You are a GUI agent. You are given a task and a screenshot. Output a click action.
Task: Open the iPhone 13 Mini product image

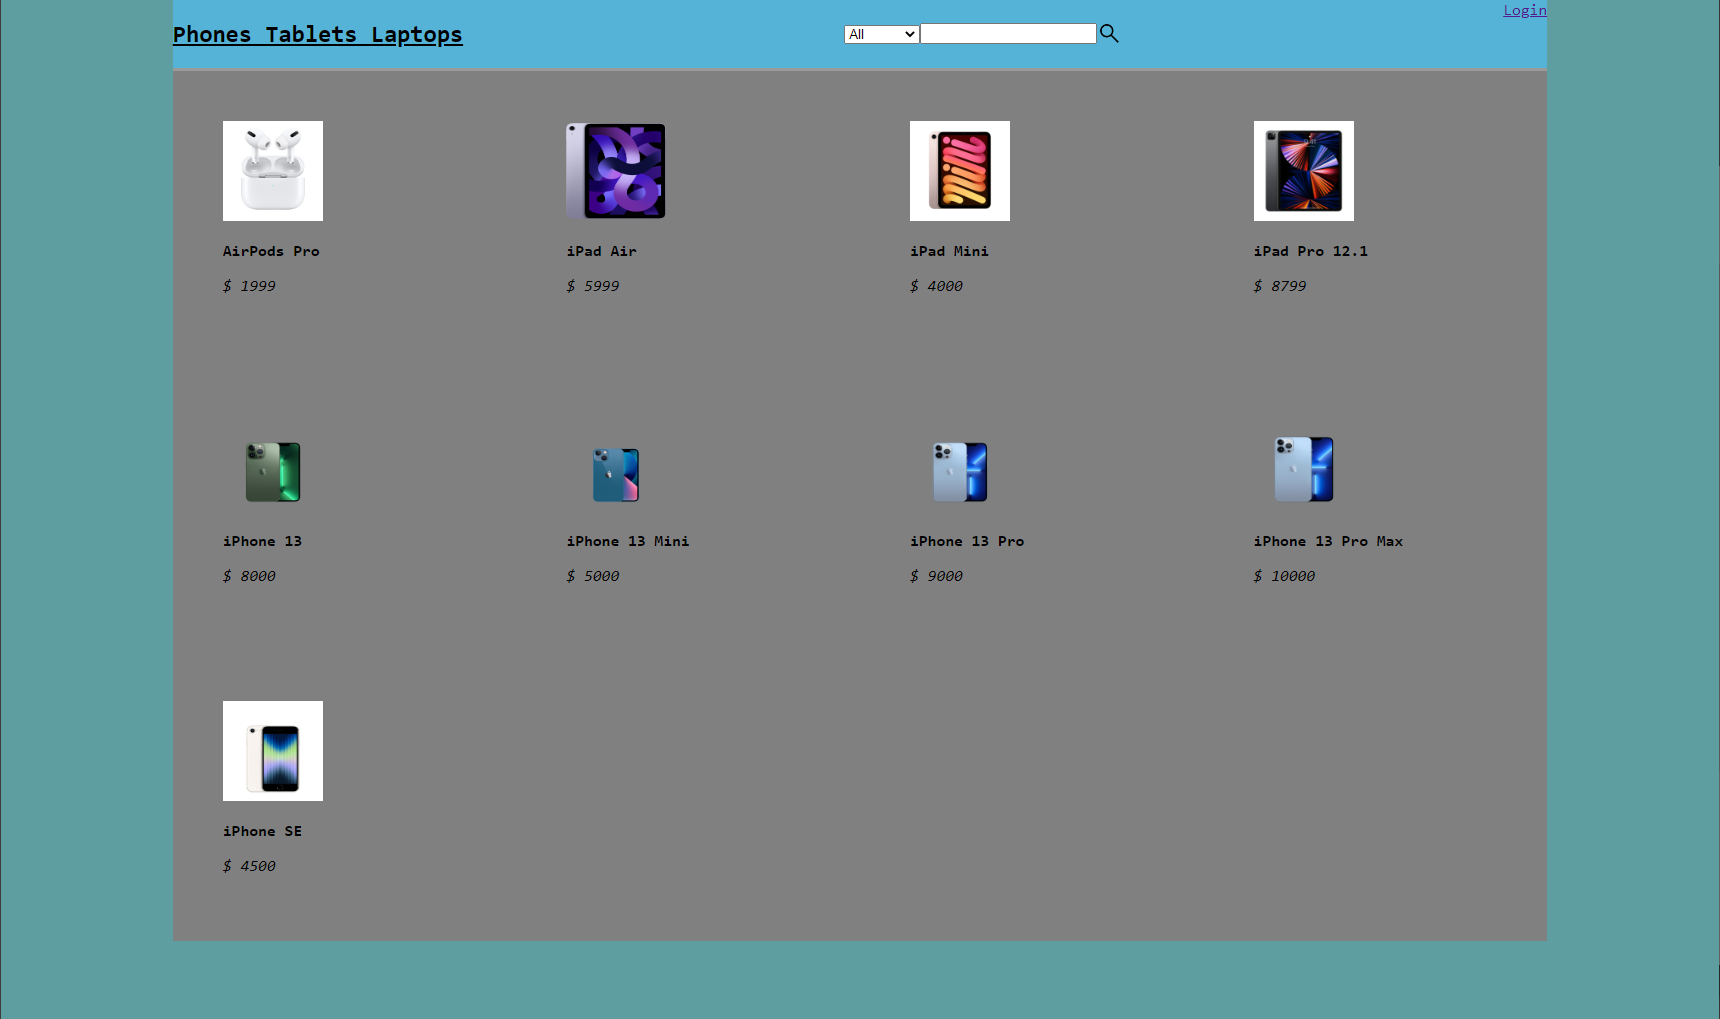pyautogui.click(x=615, y=474)
